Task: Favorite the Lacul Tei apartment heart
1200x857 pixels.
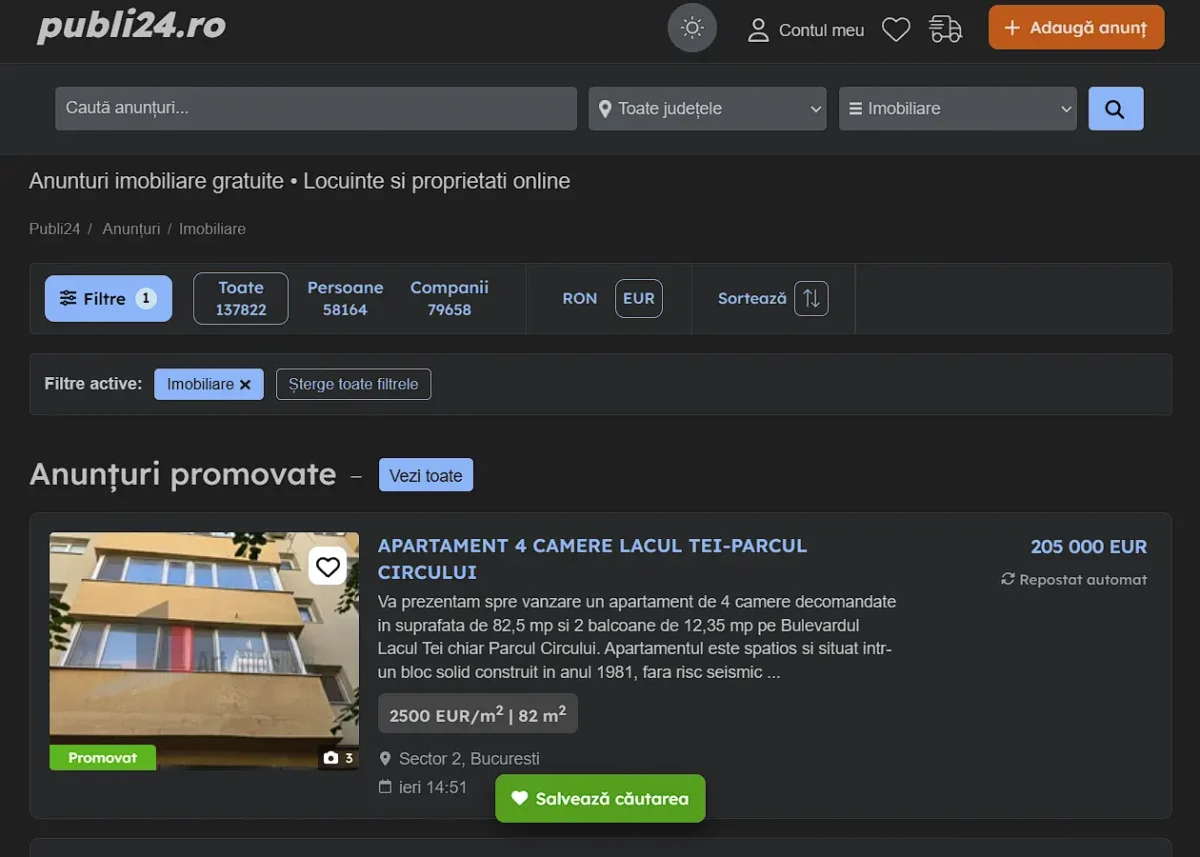Action: (x=328, y=567)
